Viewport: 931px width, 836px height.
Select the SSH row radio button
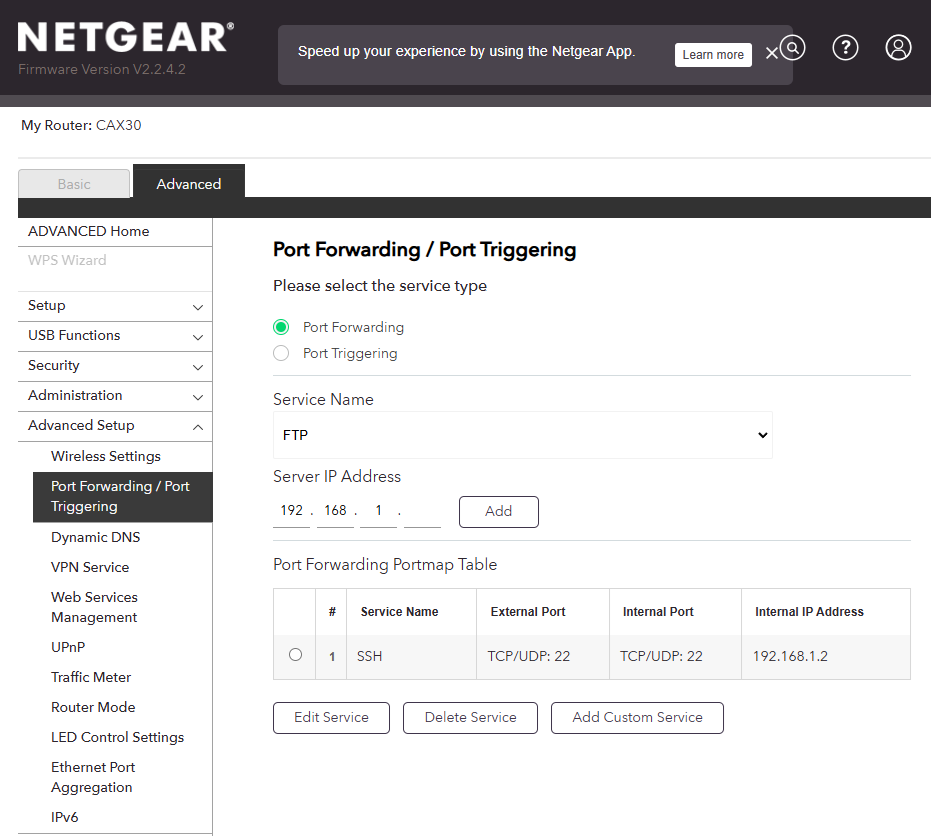coord(295,655)
